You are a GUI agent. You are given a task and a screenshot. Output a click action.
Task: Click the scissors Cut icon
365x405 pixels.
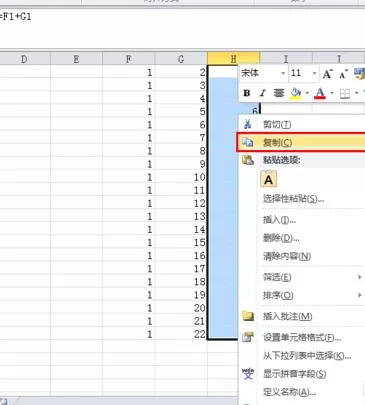coord(247,124)
